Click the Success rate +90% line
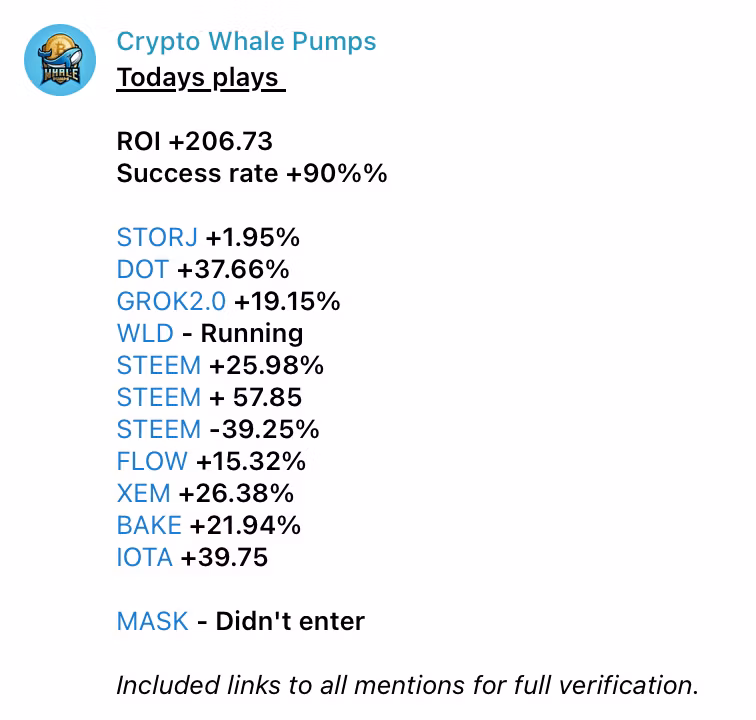756x720 pixels. 252,174
